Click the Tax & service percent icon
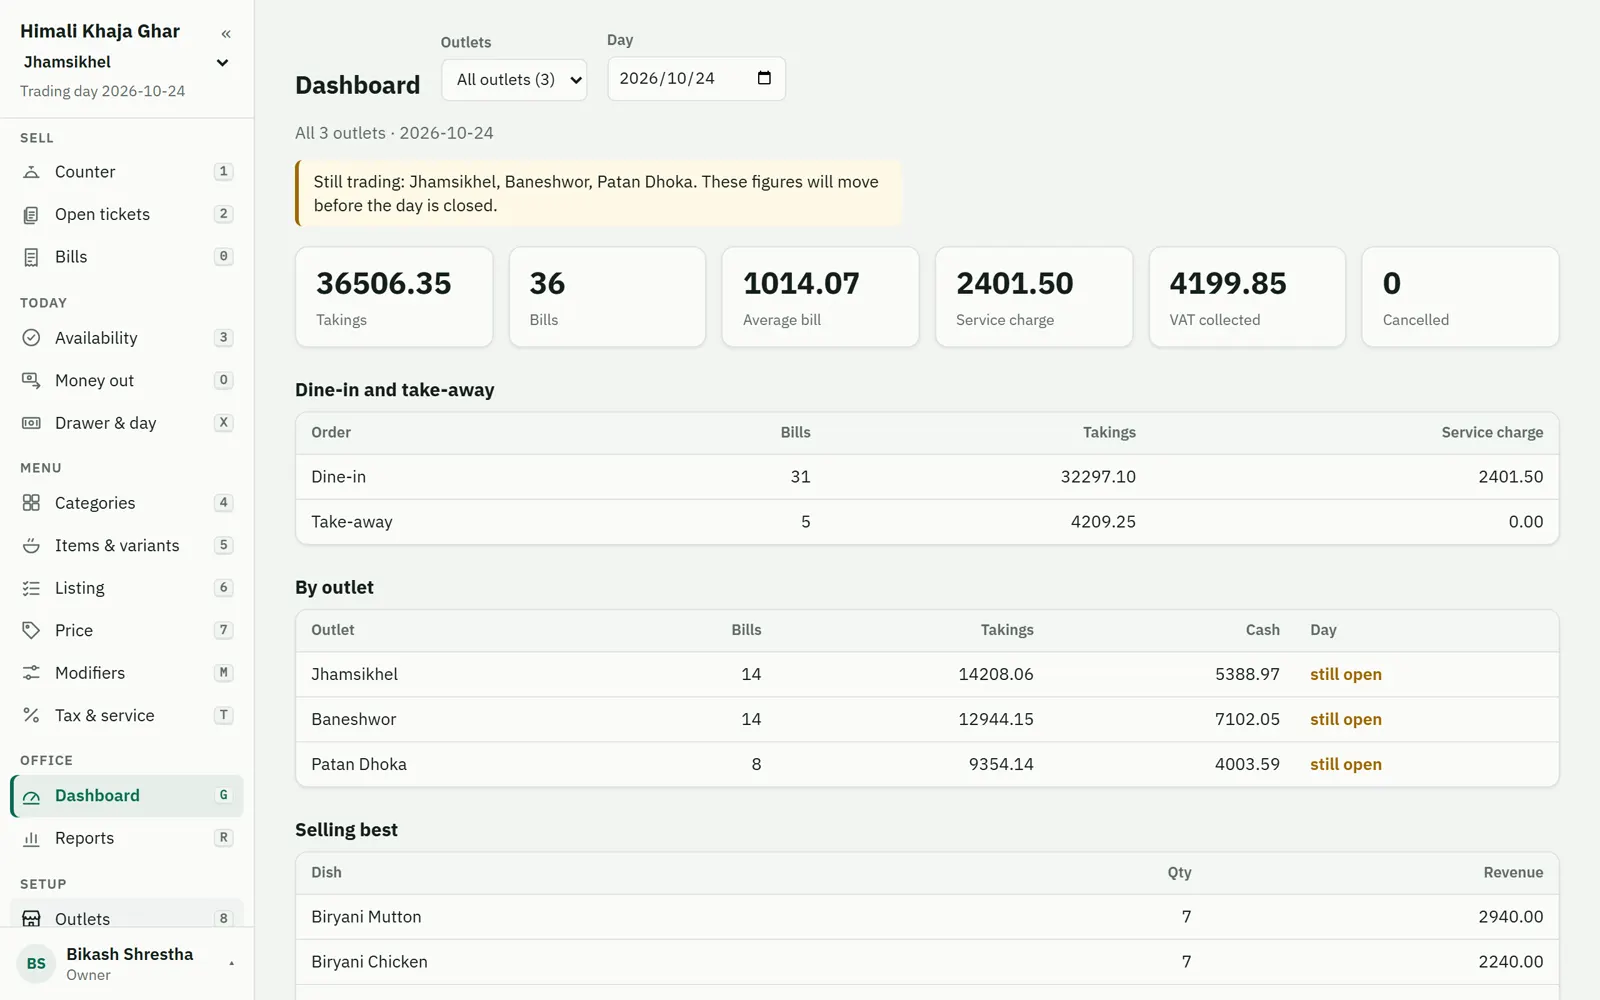Screen dimensions: 1600x1000 [31, 716]
